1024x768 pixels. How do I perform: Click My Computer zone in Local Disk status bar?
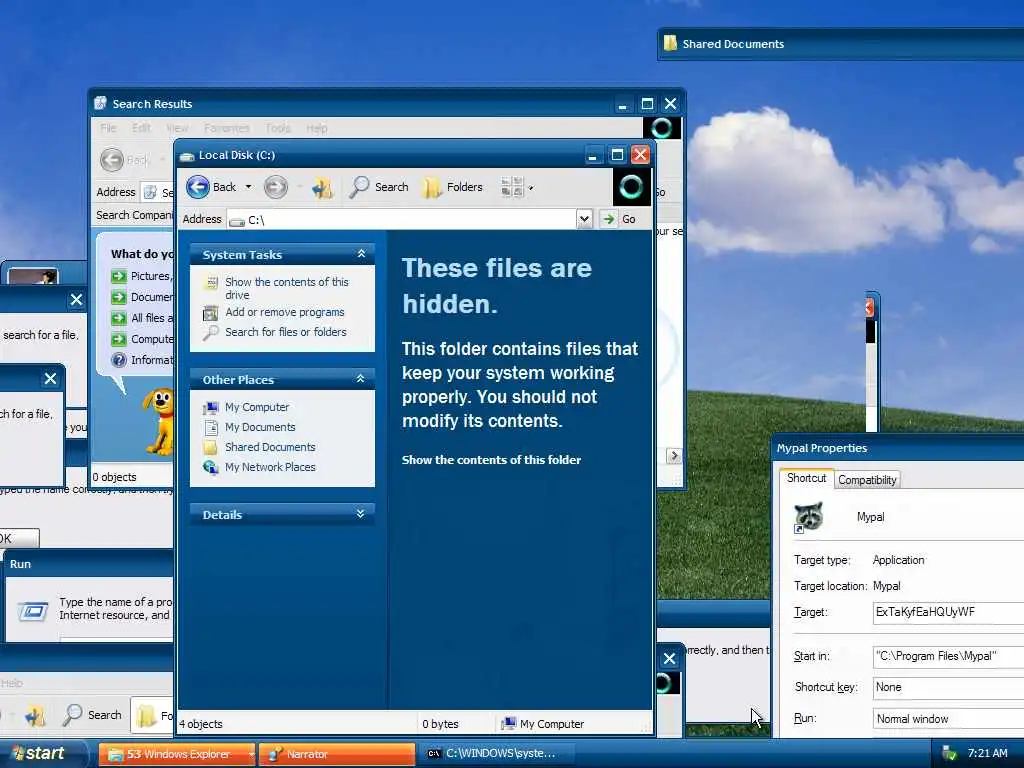pyautogui.click(x=542, y=724)
